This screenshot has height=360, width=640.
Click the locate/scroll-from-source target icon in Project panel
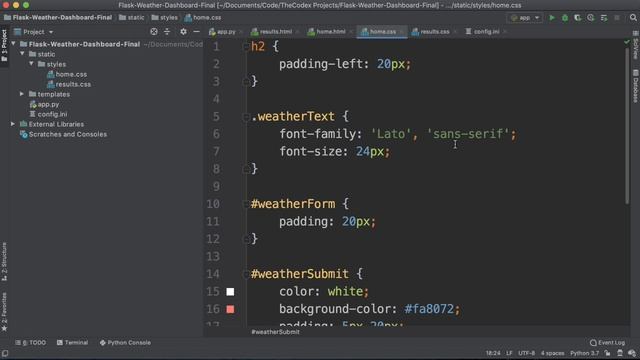tap(154, 32)
